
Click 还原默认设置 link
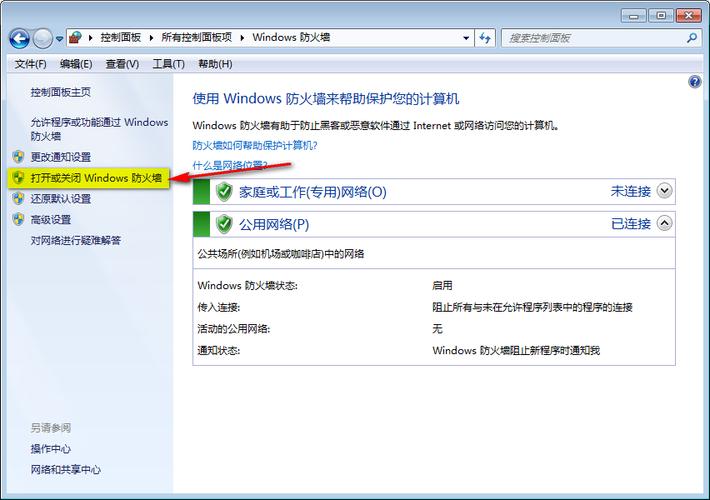click(x=61, y=199)
